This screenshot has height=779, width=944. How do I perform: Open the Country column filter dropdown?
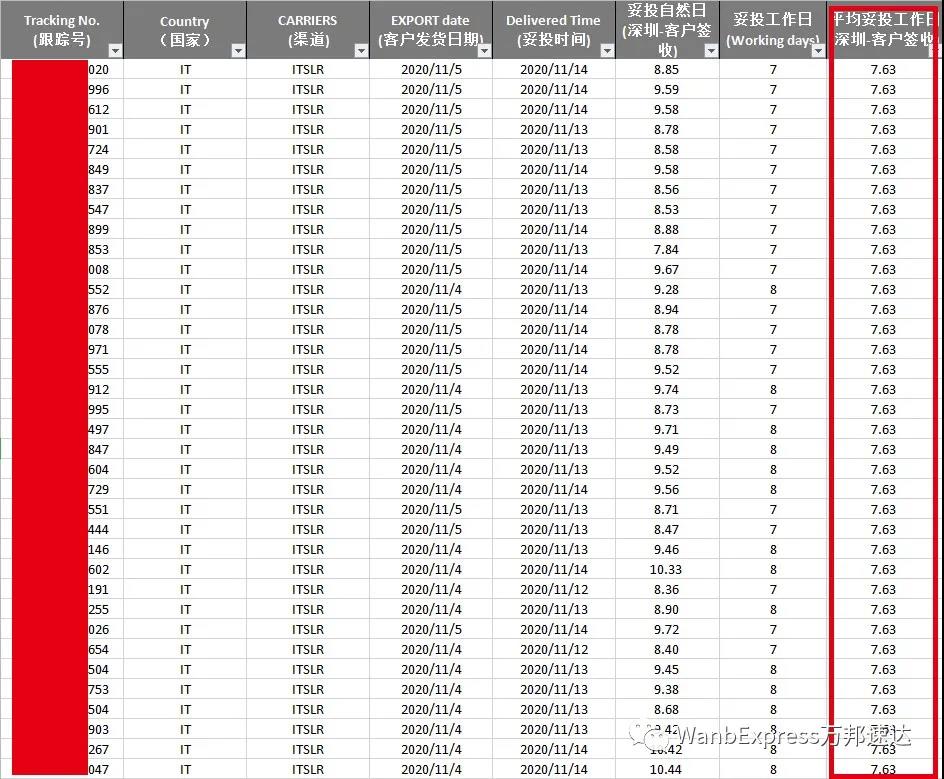pos(238,51)
